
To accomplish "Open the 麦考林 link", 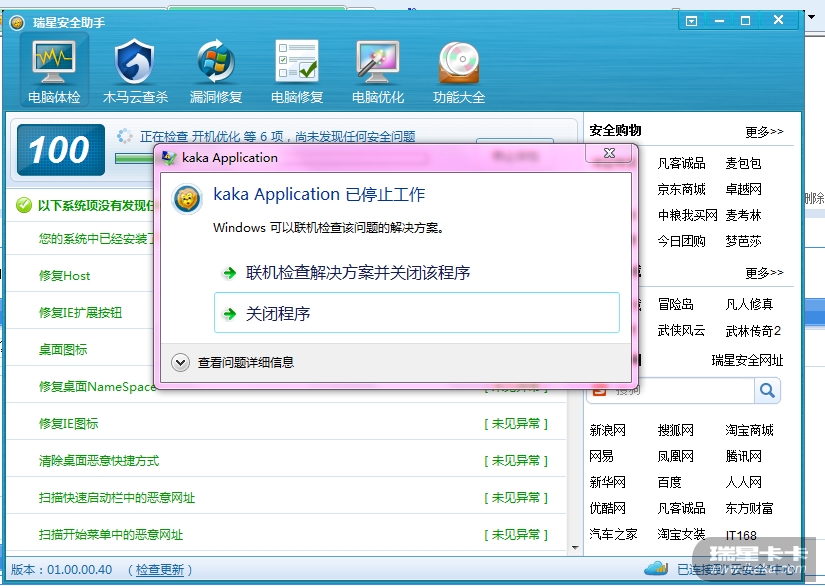I will [x=743, y=215].
